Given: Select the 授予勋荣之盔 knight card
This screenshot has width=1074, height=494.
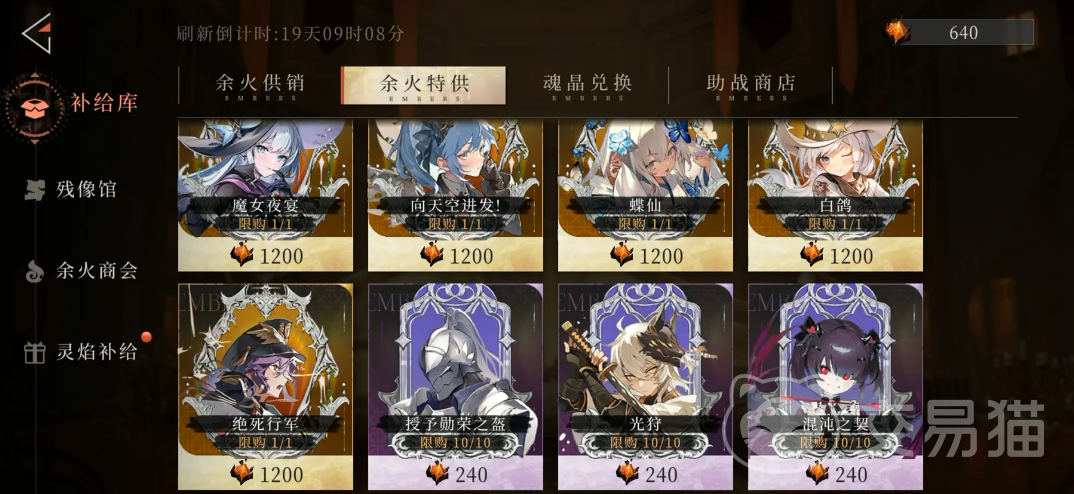Looking at the screenshot, I should click(x=455, y=386).
